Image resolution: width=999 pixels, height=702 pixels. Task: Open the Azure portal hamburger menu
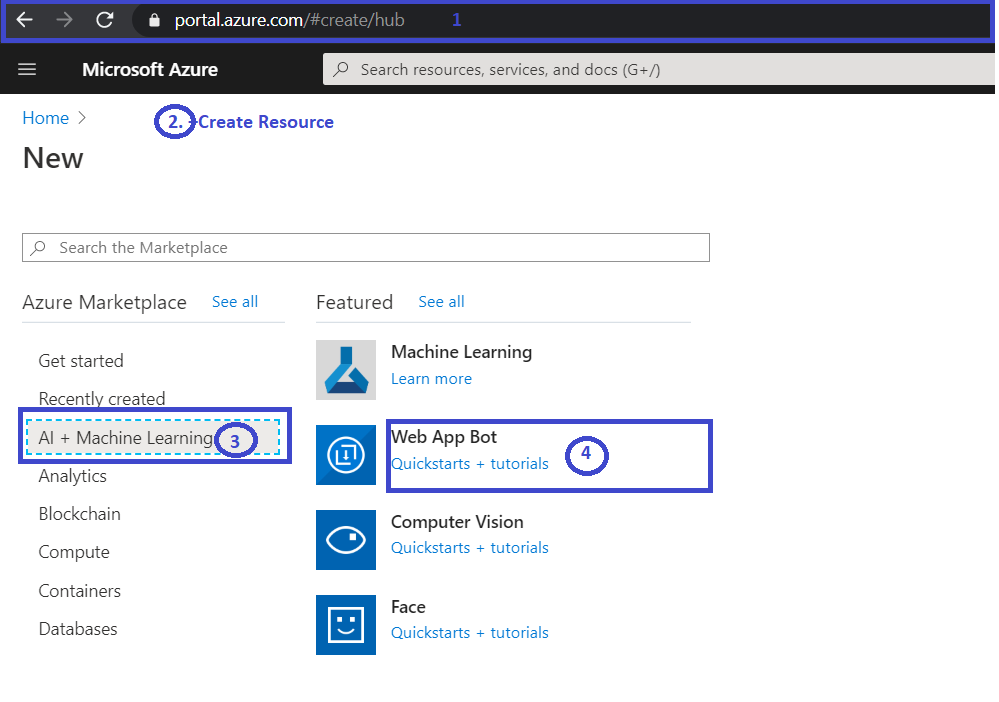coord(26,69)
